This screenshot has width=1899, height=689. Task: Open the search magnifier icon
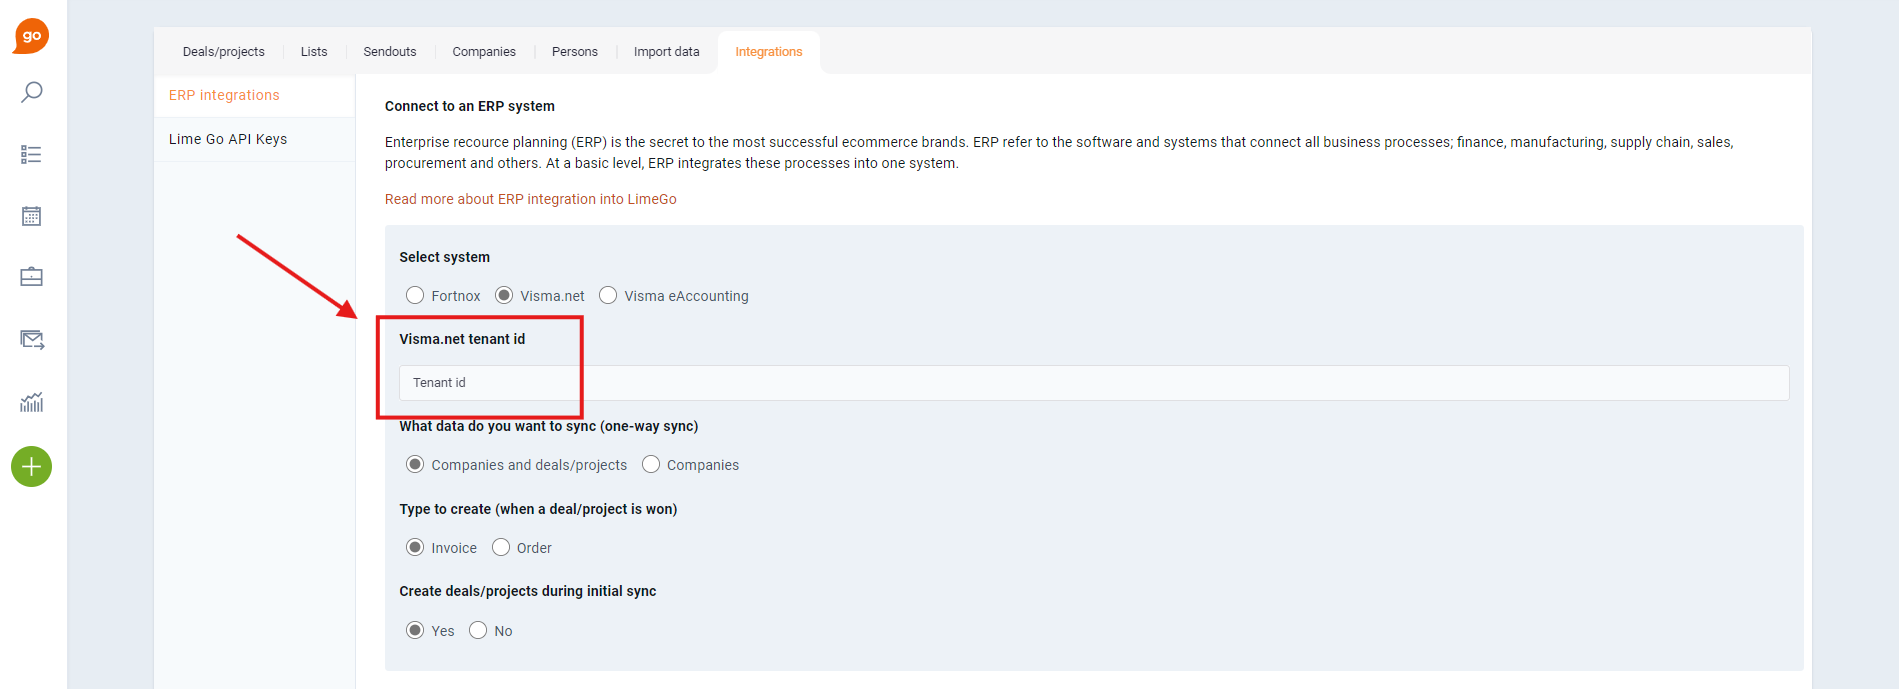coord(32,93)
